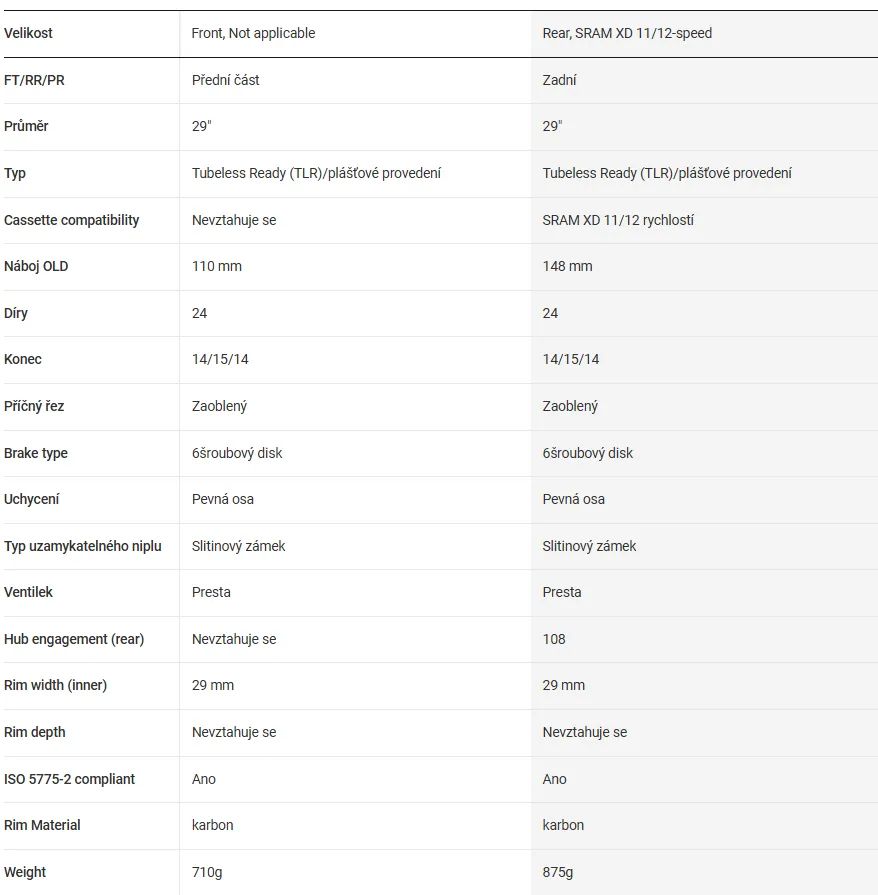Click the Hub engagement (rear) label
Screen dimensions: 878x895
point(74,639)
